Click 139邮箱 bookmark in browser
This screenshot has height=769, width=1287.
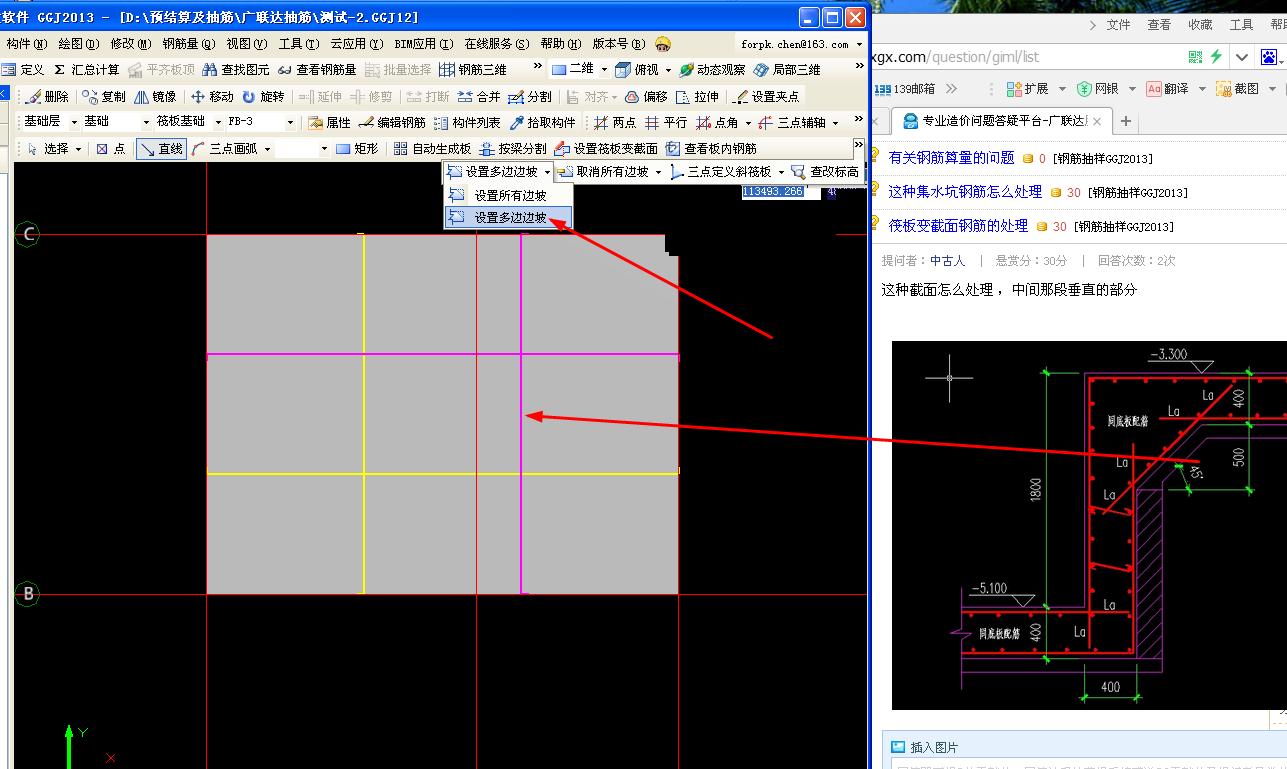[x=906, y=89]
